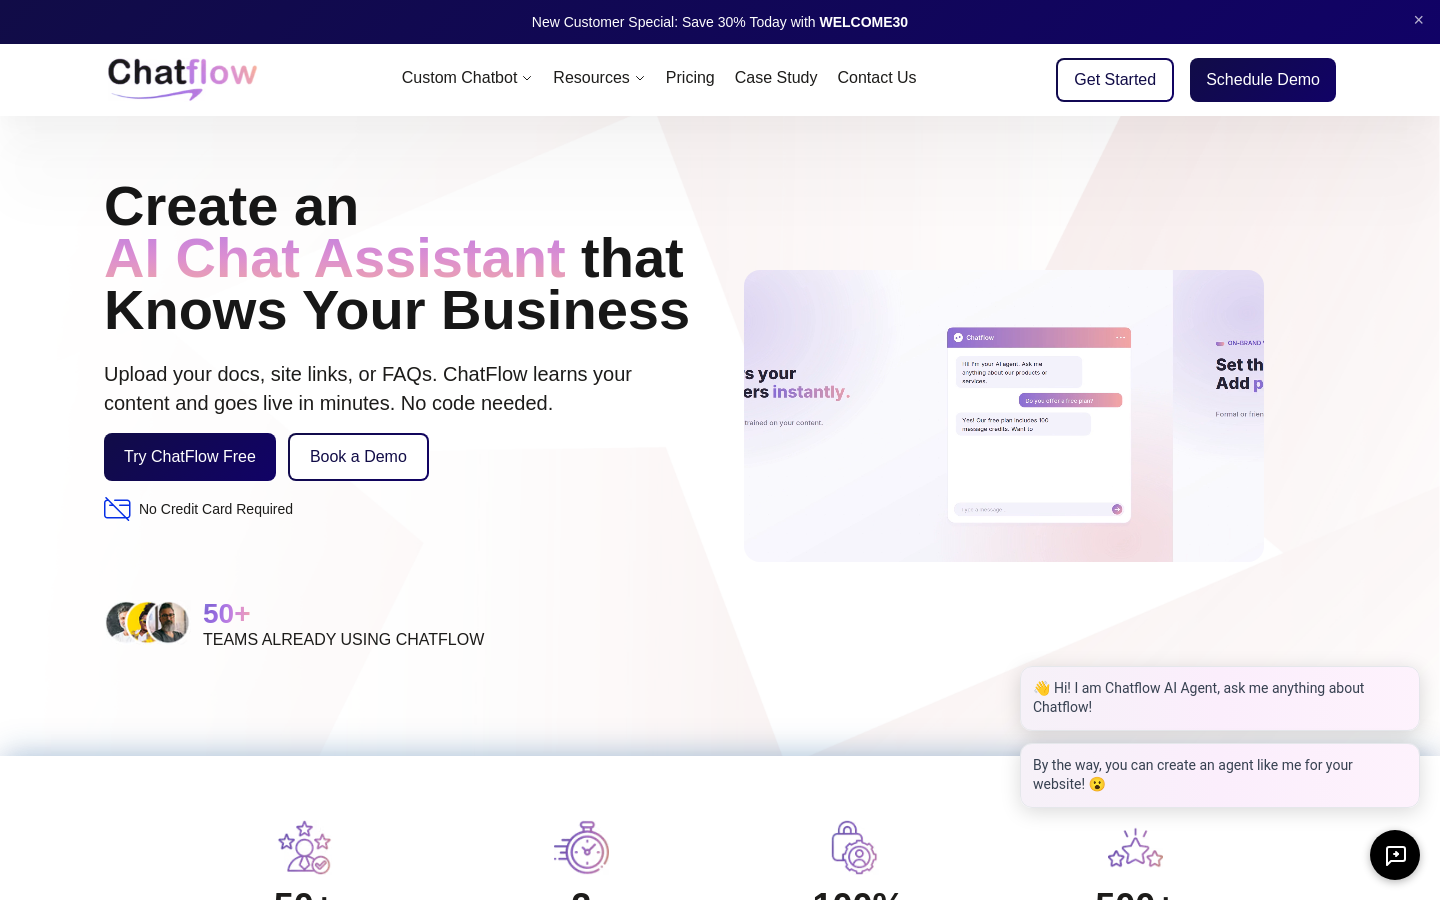Click the Book a Demo button
Viewport: 1440px width, 900px height.
click(x=358, y=457)
